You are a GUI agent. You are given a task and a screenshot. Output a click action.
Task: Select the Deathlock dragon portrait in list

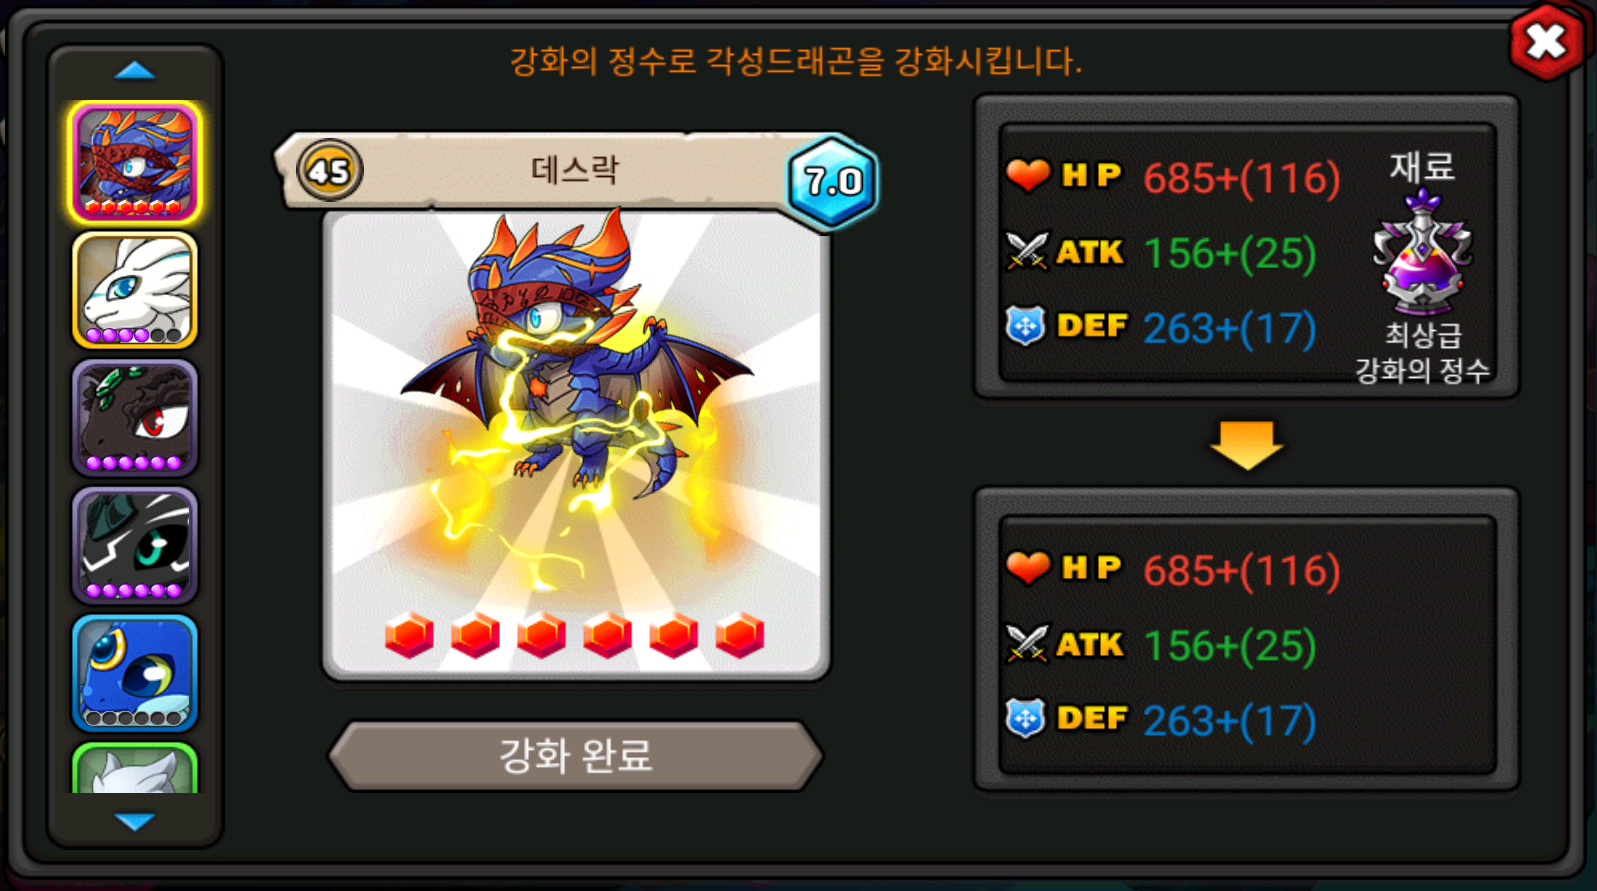pyautogui.click(x=135, y=162)
